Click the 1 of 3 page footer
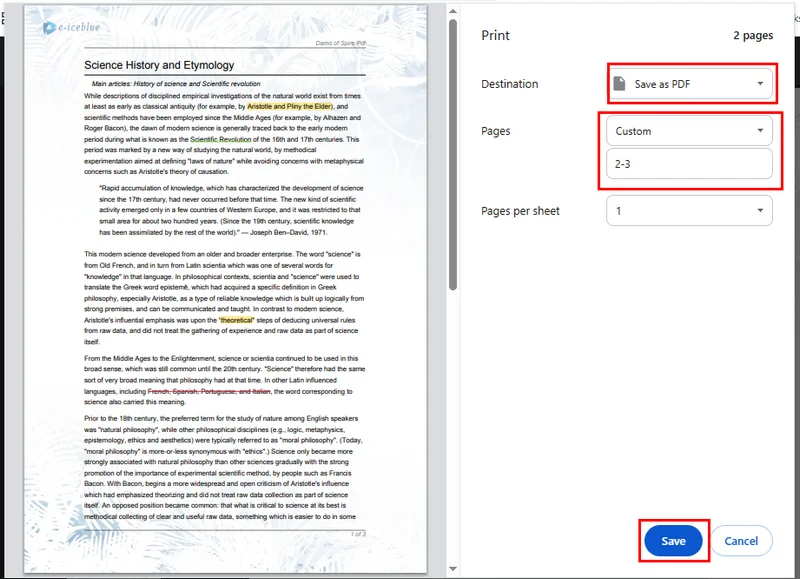The height and width of the screenshot is (579, 800). click(360, 535)
